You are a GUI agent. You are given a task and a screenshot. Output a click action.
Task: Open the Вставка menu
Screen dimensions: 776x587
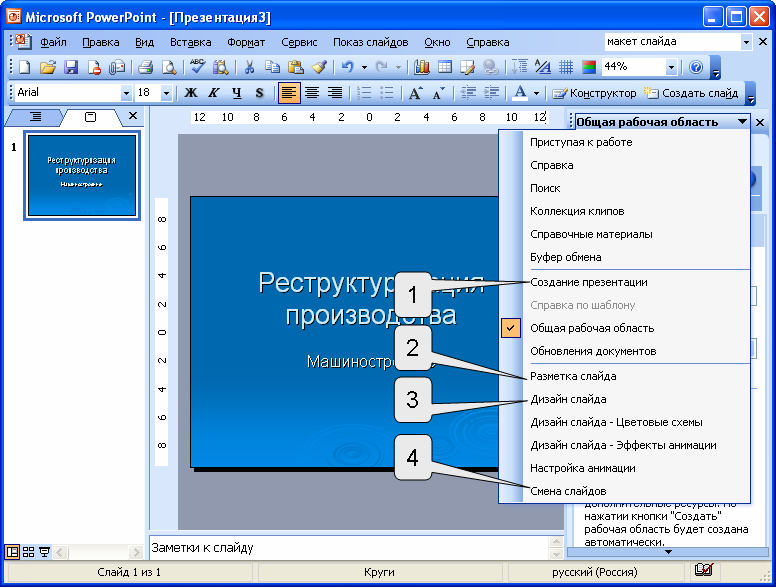191,42
